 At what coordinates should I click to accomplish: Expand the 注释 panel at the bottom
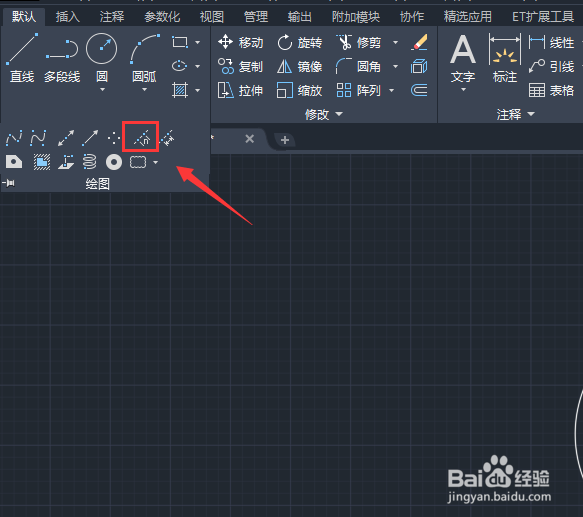click(x=515, y=114)
